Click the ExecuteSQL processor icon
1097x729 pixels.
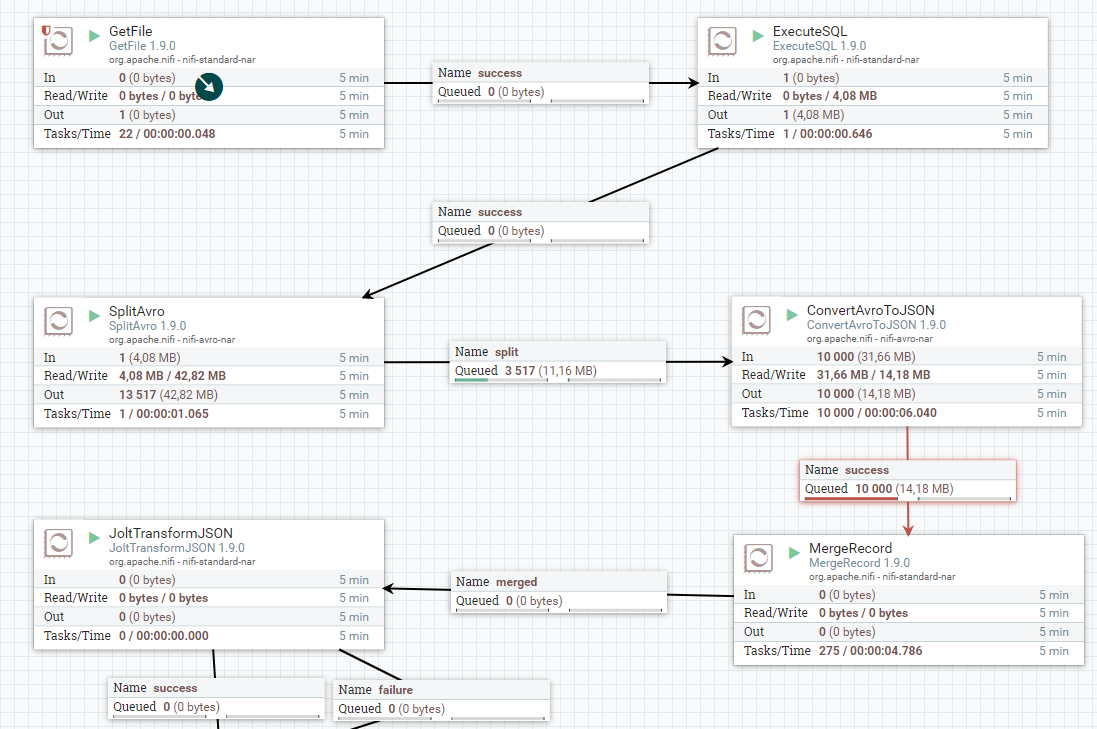(x=722, y=41)
